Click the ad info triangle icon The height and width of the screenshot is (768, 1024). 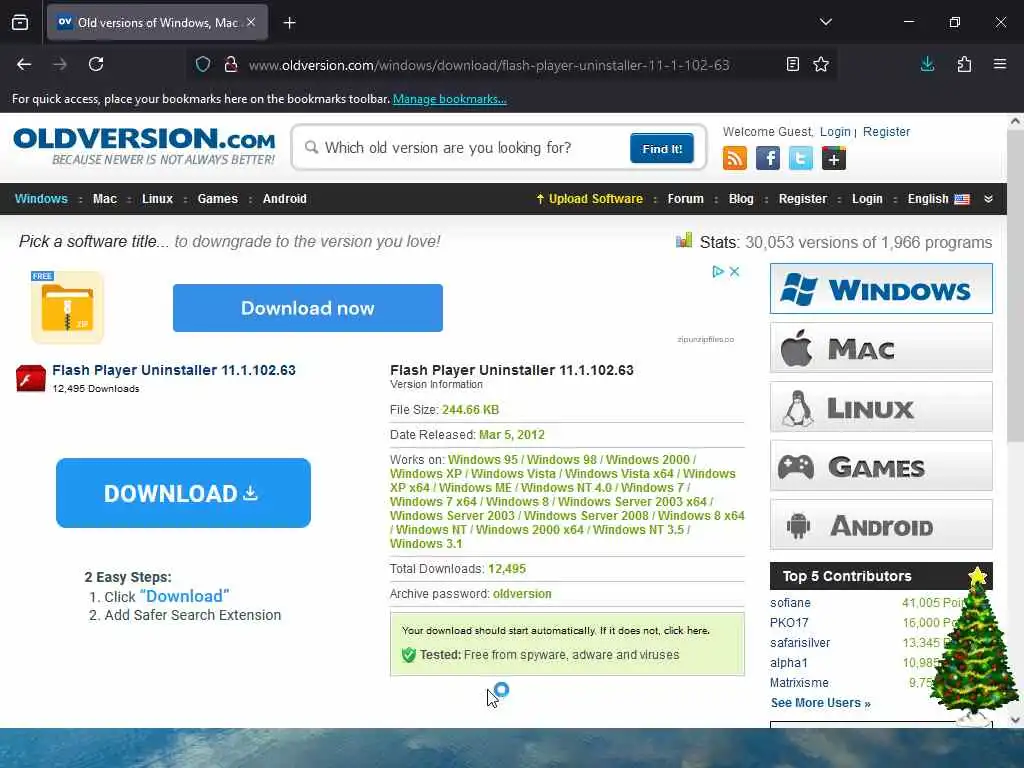718,272
